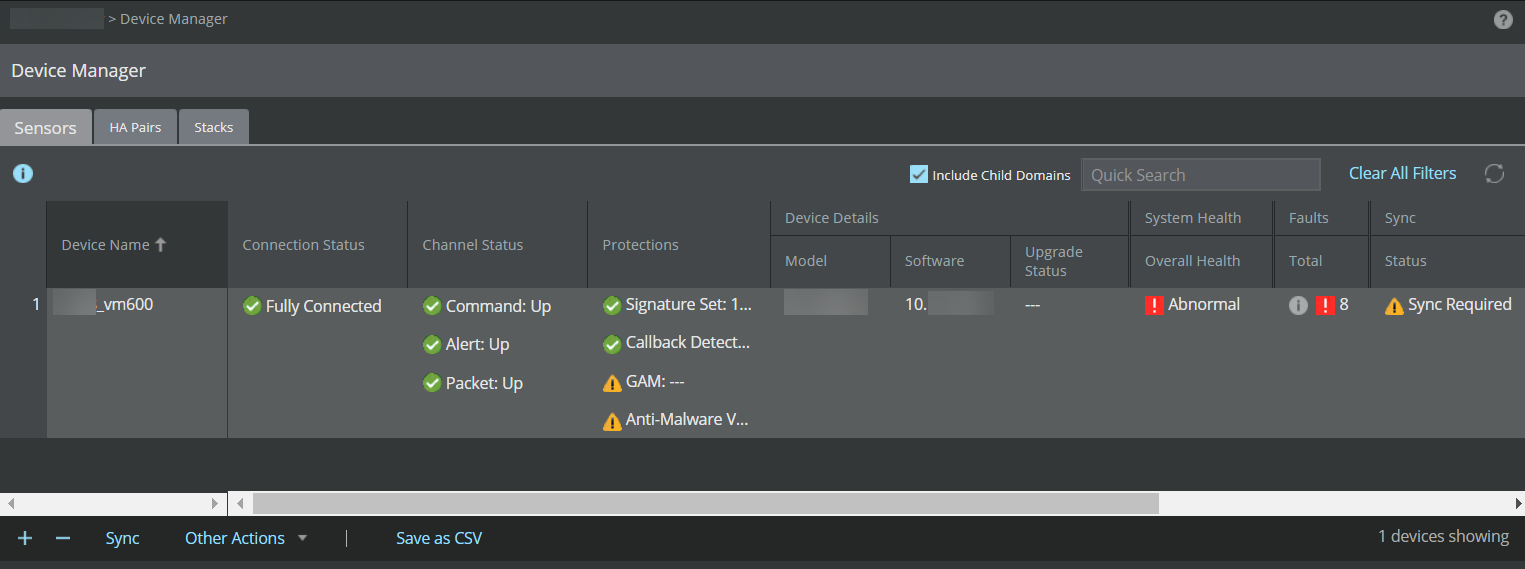Click the Fully Connected status text
This screenshot has height=569, width=1525.
(324, 306)
